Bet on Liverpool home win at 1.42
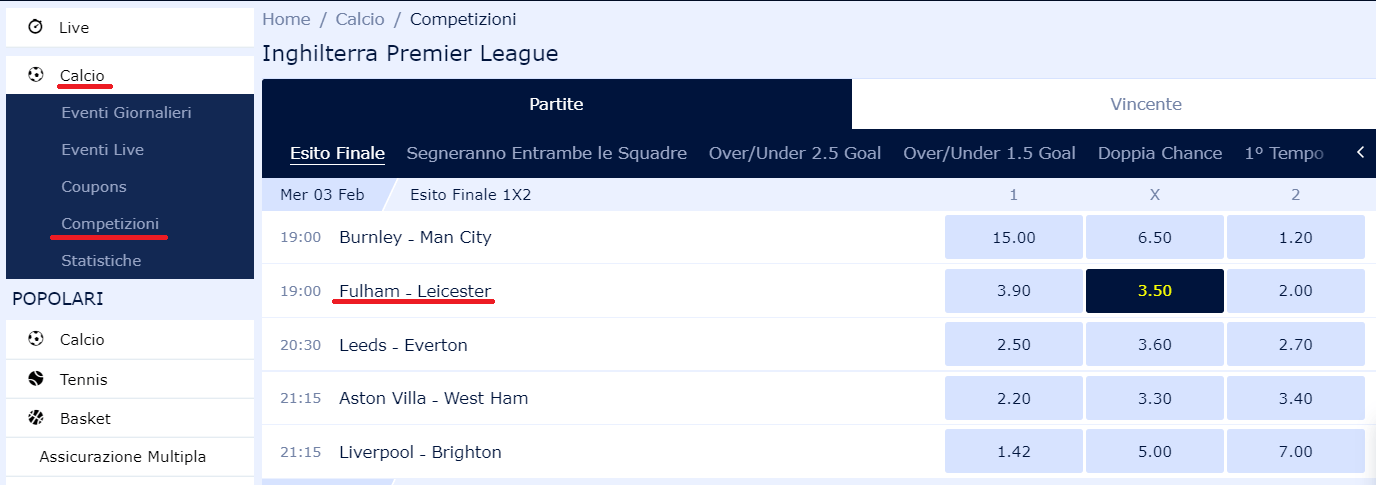The image size is (1376, 485). point(1013,452)
